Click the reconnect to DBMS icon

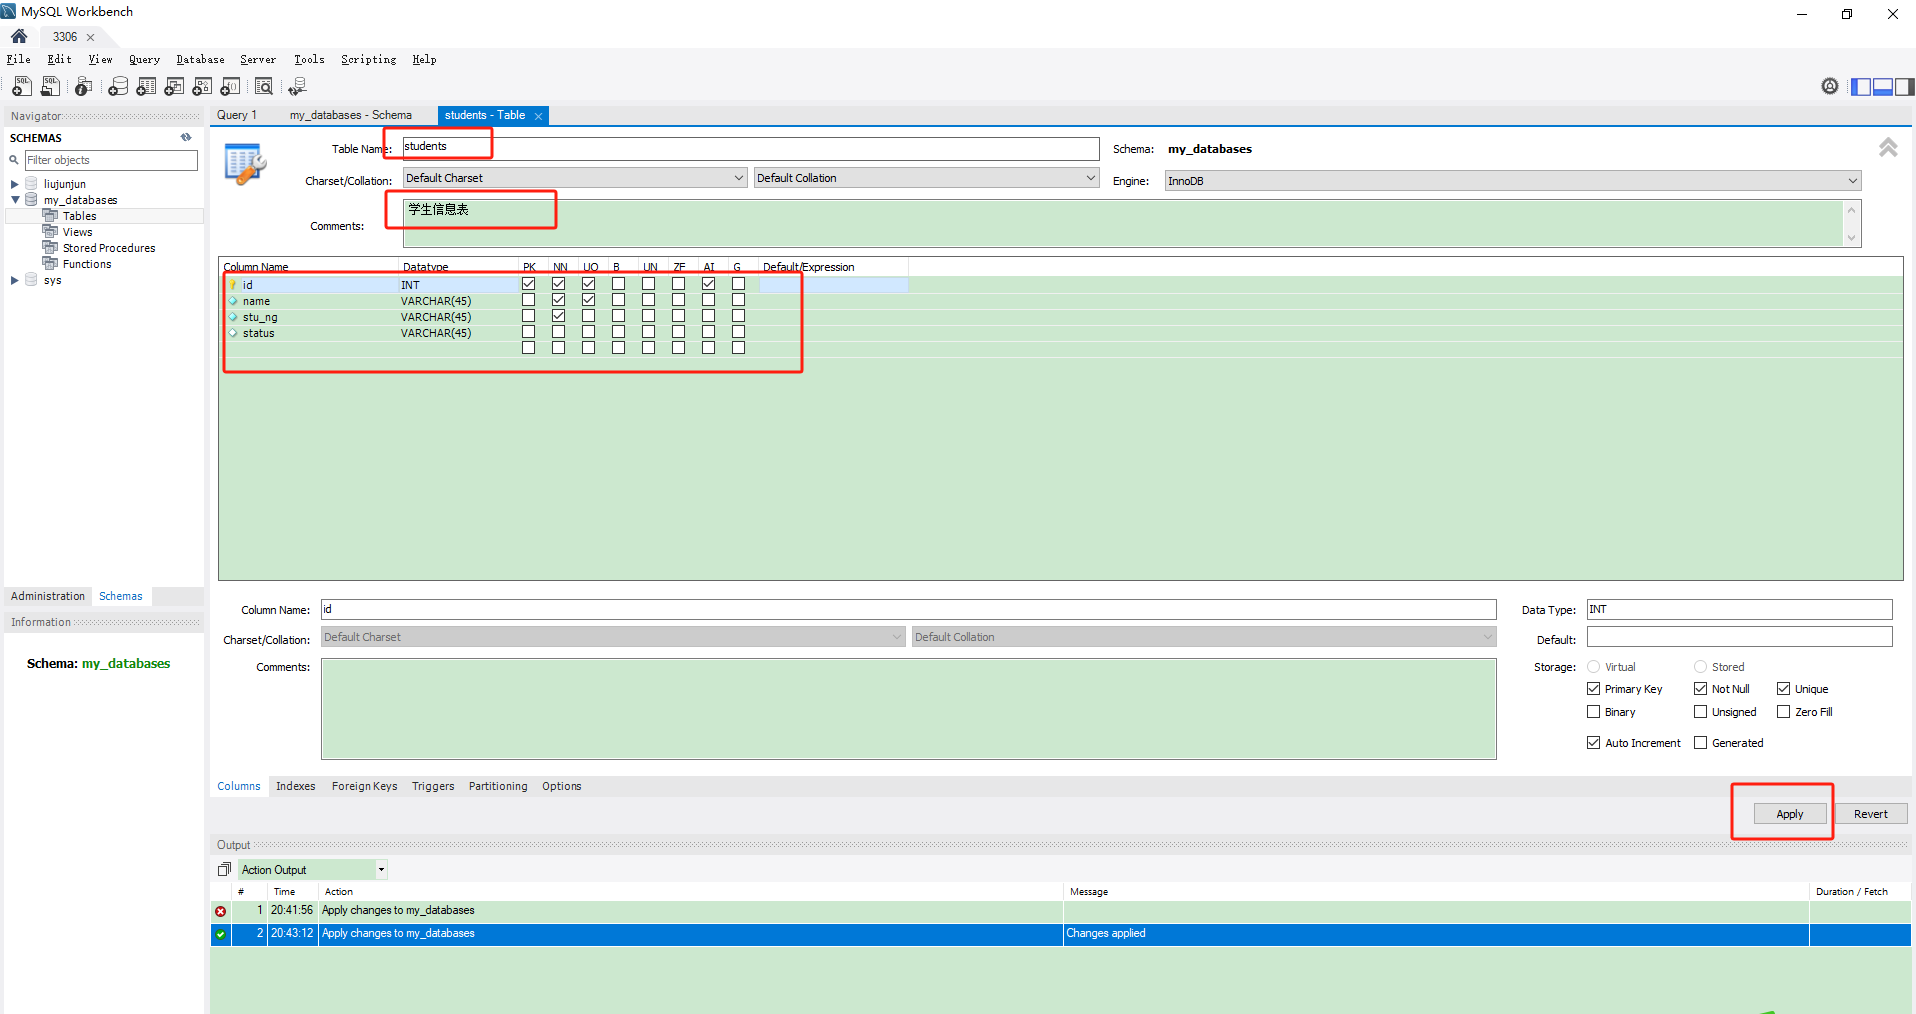[297, 87]
